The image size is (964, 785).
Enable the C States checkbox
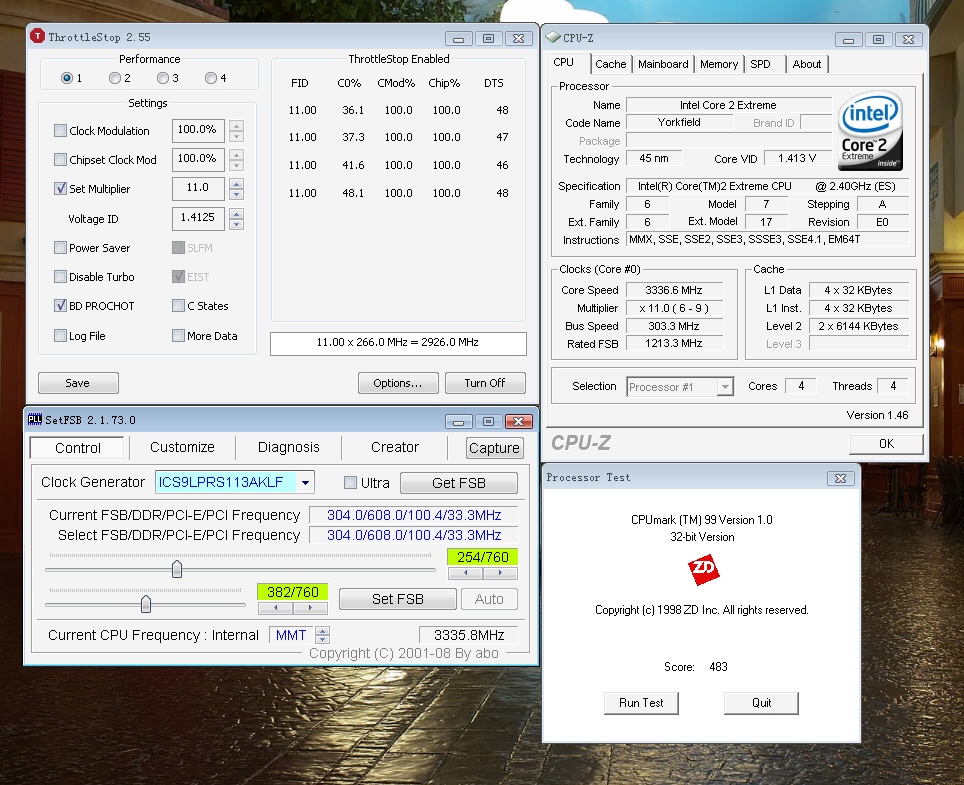point(178,306)
